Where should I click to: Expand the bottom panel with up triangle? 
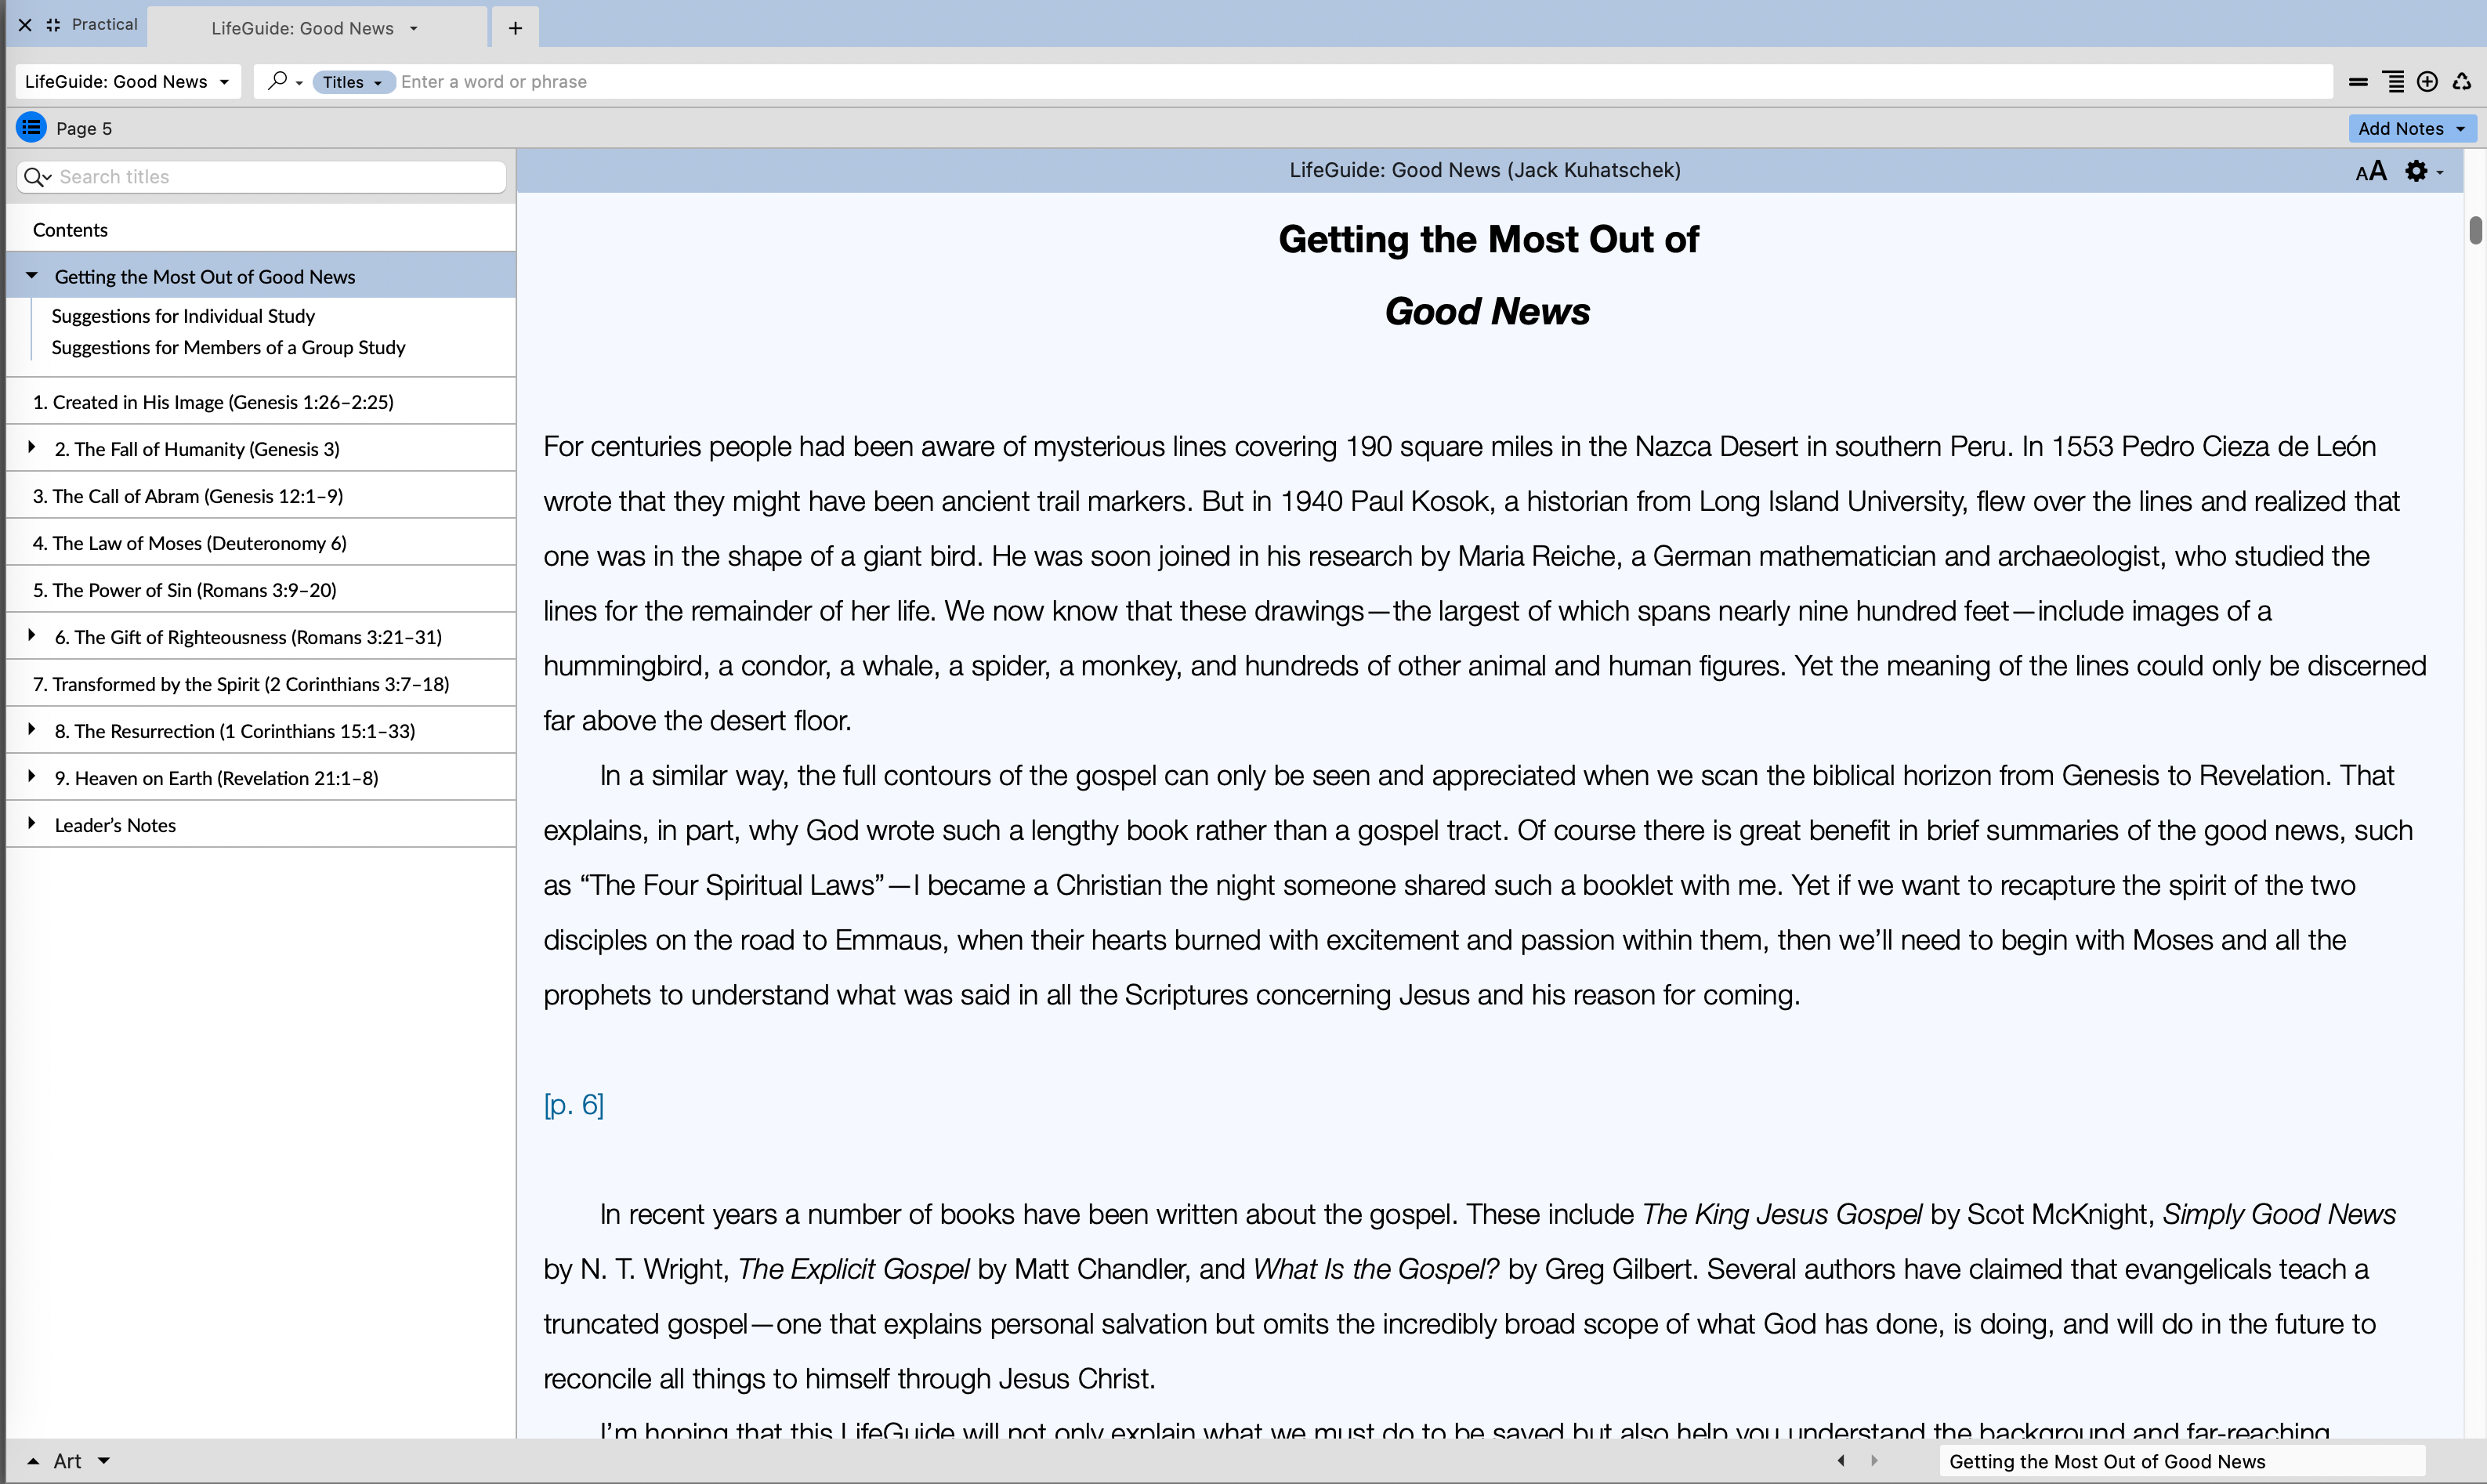tap(33, 1461)
